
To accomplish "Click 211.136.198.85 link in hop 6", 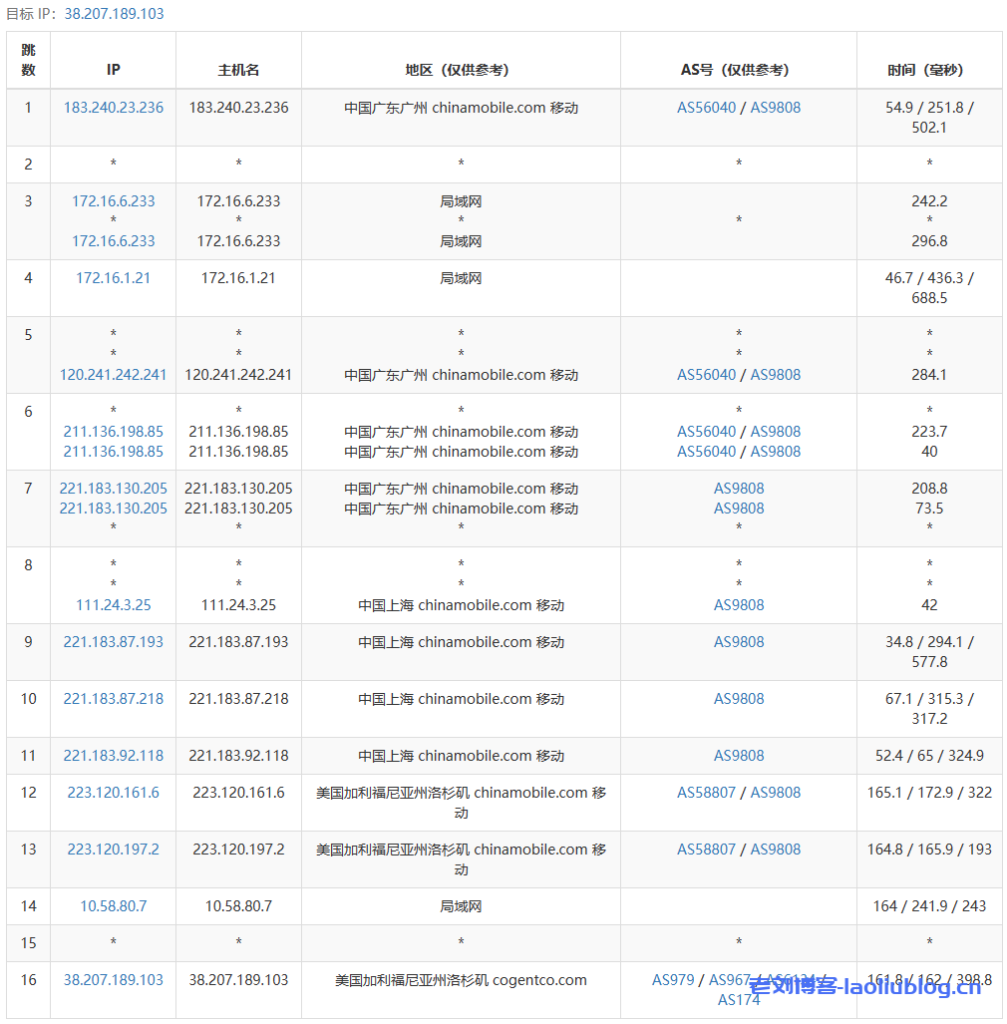I will point(113,431).
